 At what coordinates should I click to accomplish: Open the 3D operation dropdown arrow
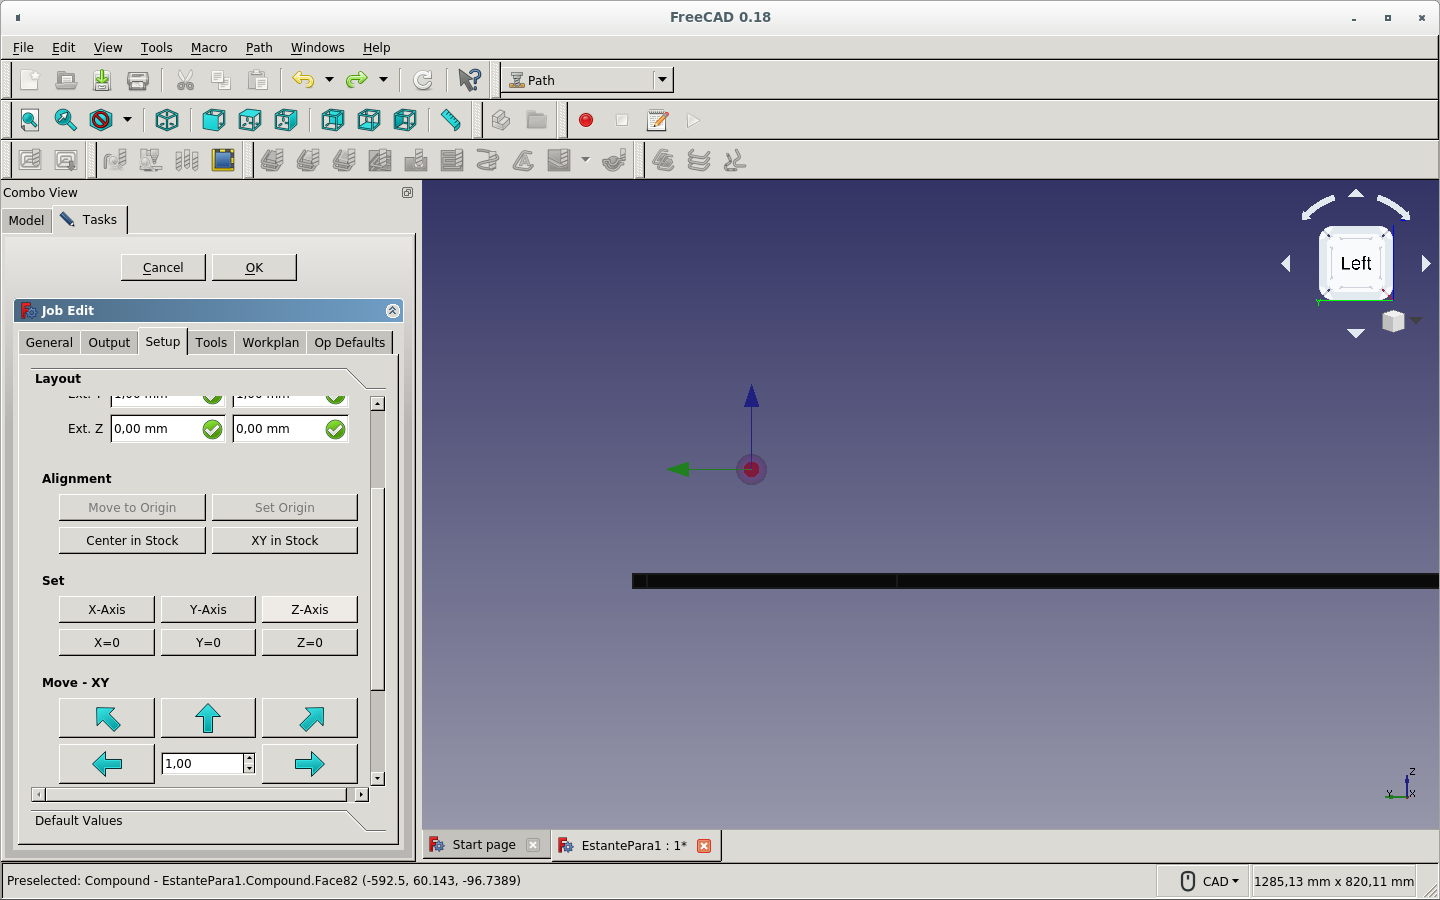click(x=585, y=160)
